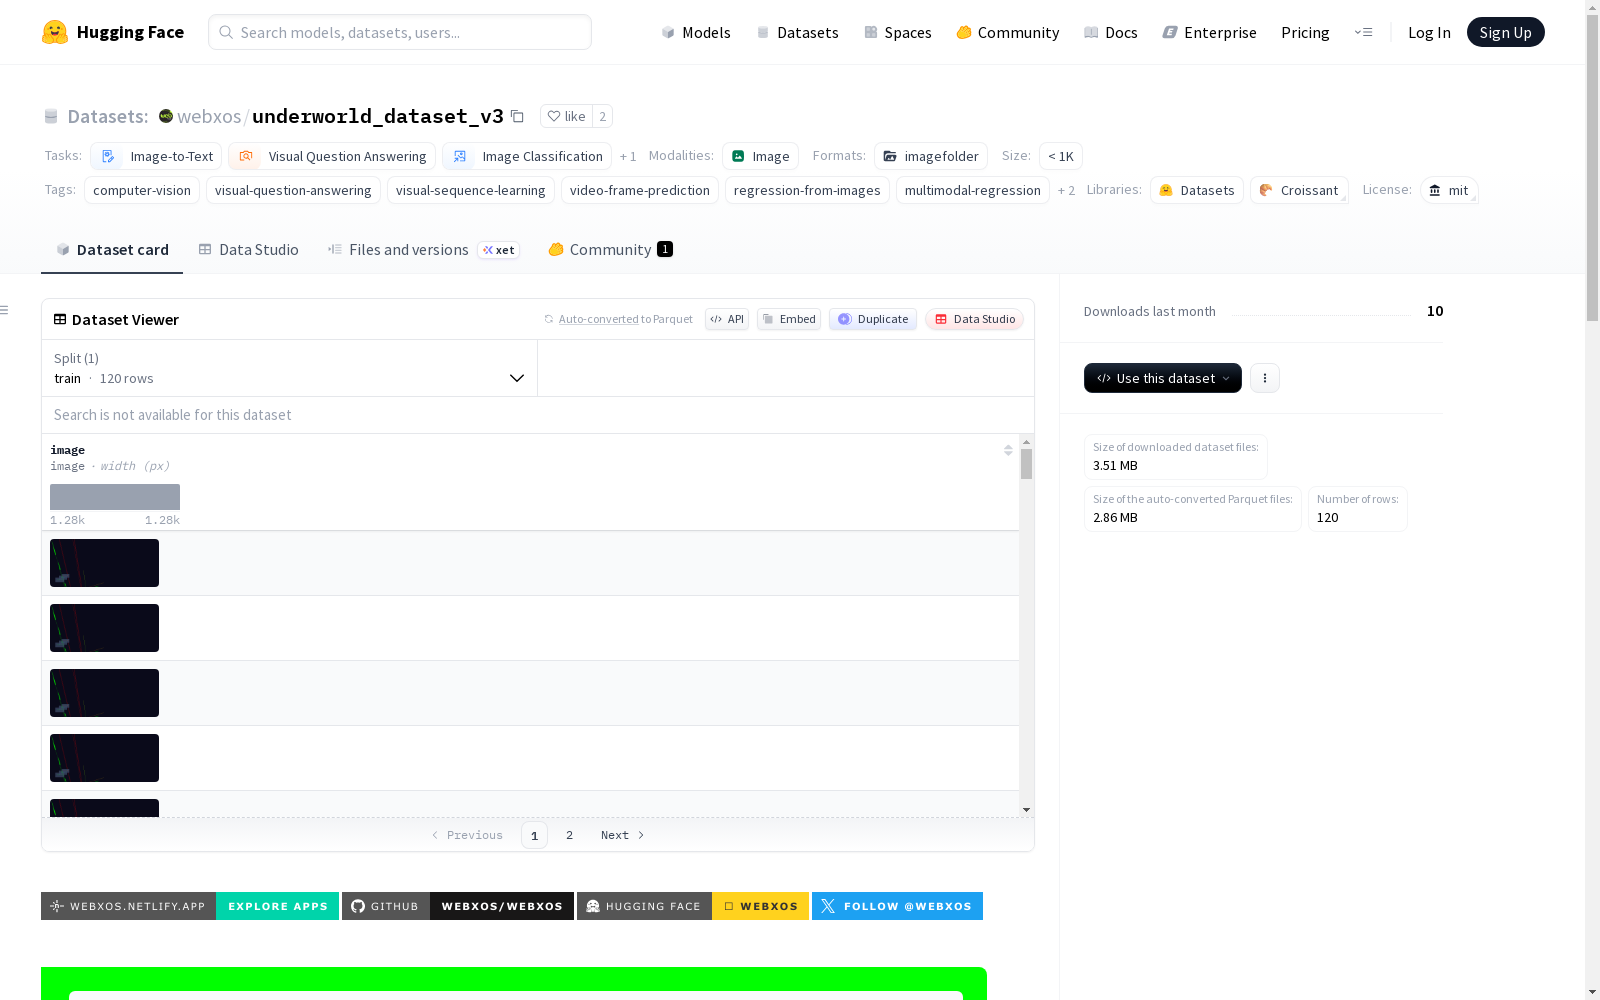
Task: Click the visual-question-answering tag
Action: 293,190
